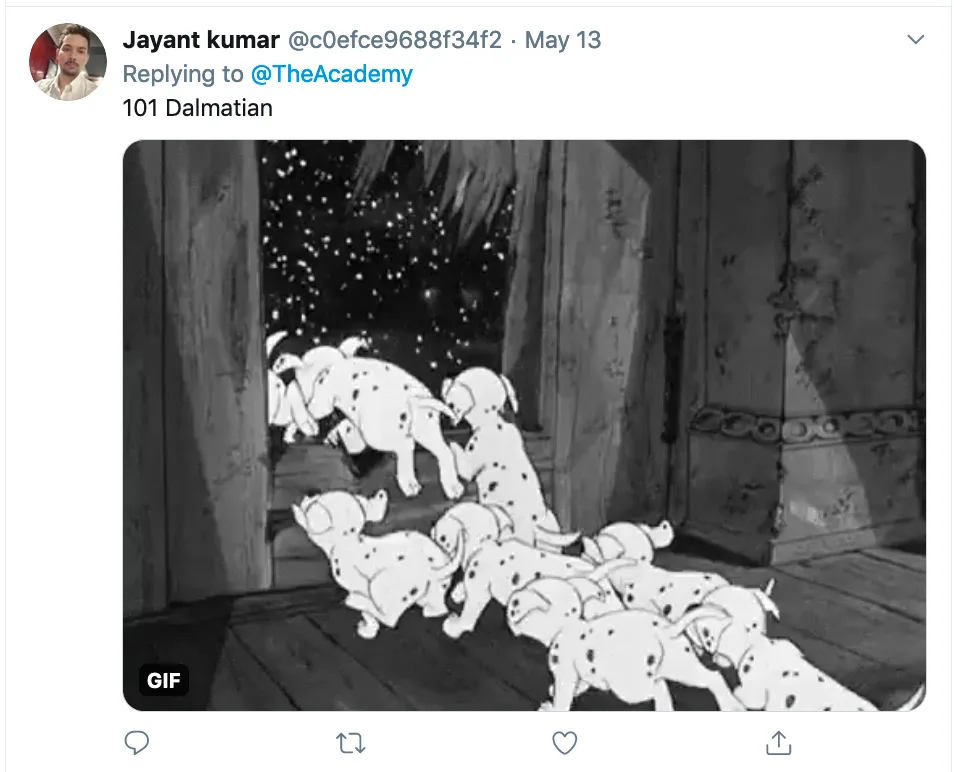Screen dimensions: 954x772
Task: Retweet the 101 Dalmatian post
Action: pos(350,743)
